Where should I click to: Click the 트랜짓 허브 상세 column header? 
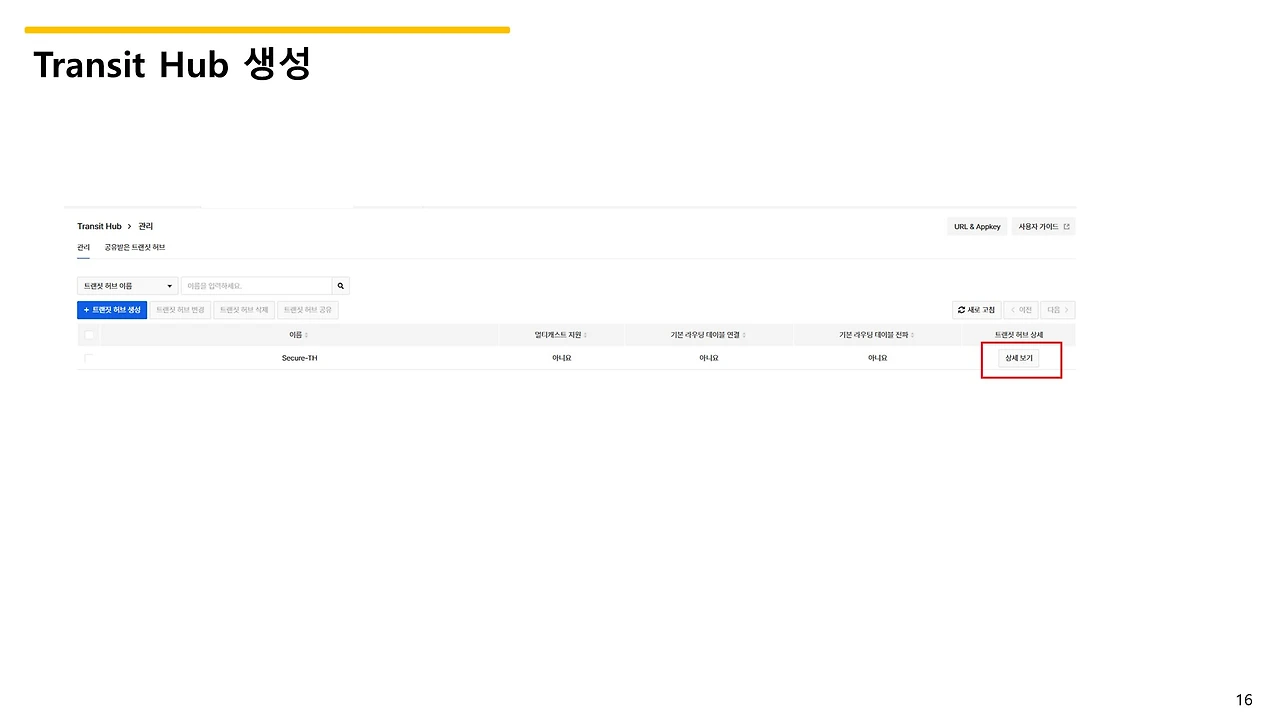1019,335
